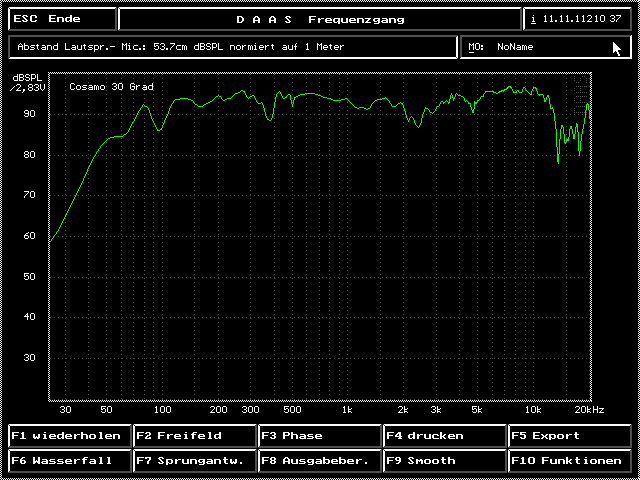Click the DAAS Frequenzgang title bar
This screenshot has height=480, width=640.
[x=320, y=19]
